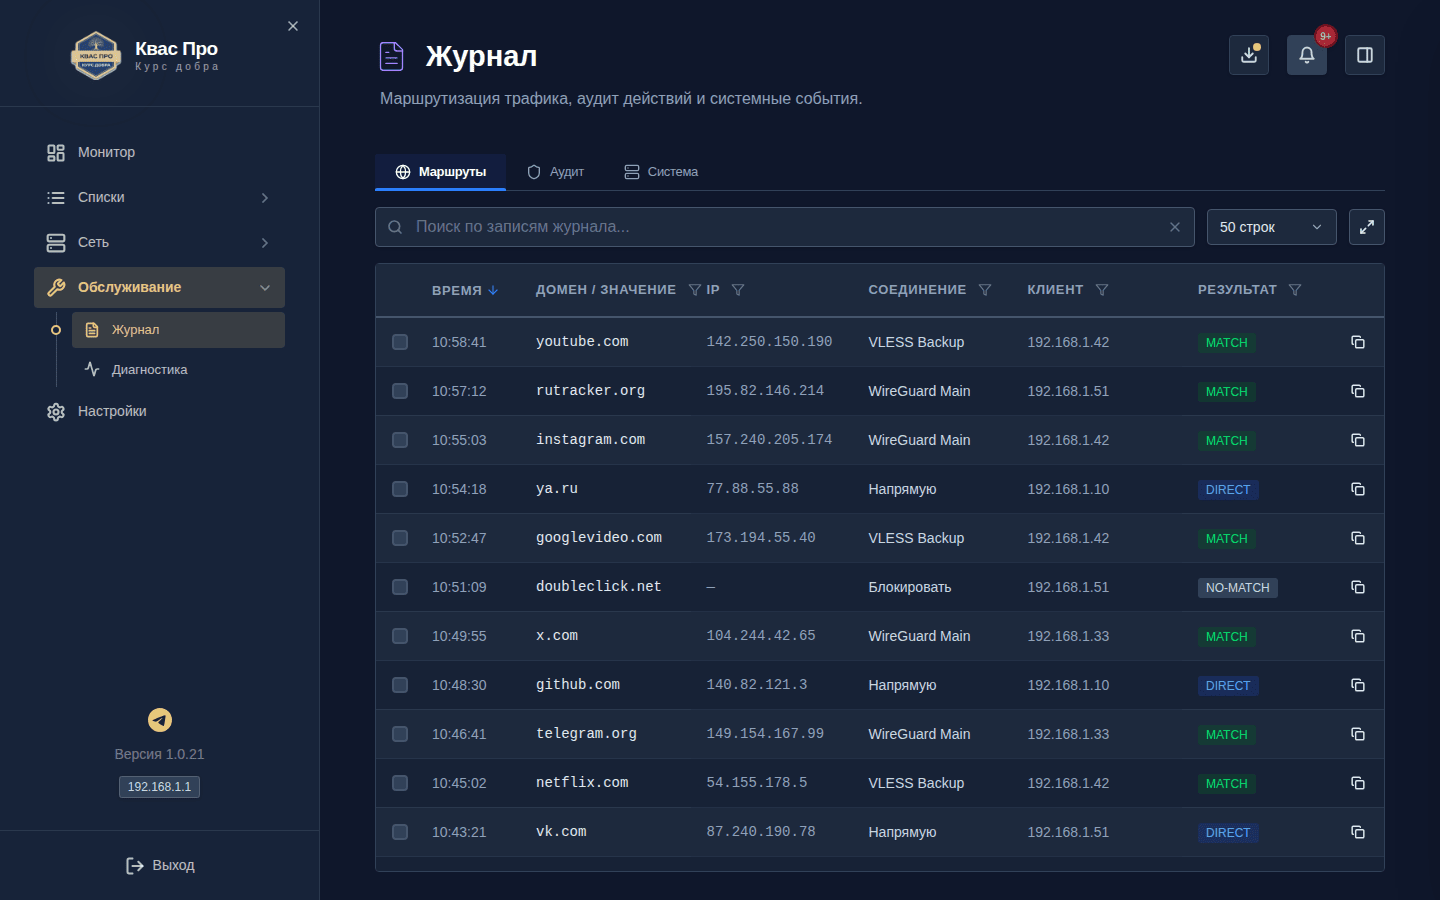The height and width of the screenshot is (900, 1440).
Task: Expand log table to fullscreen
Action: pyautogui.click(x=1367, y=227)
